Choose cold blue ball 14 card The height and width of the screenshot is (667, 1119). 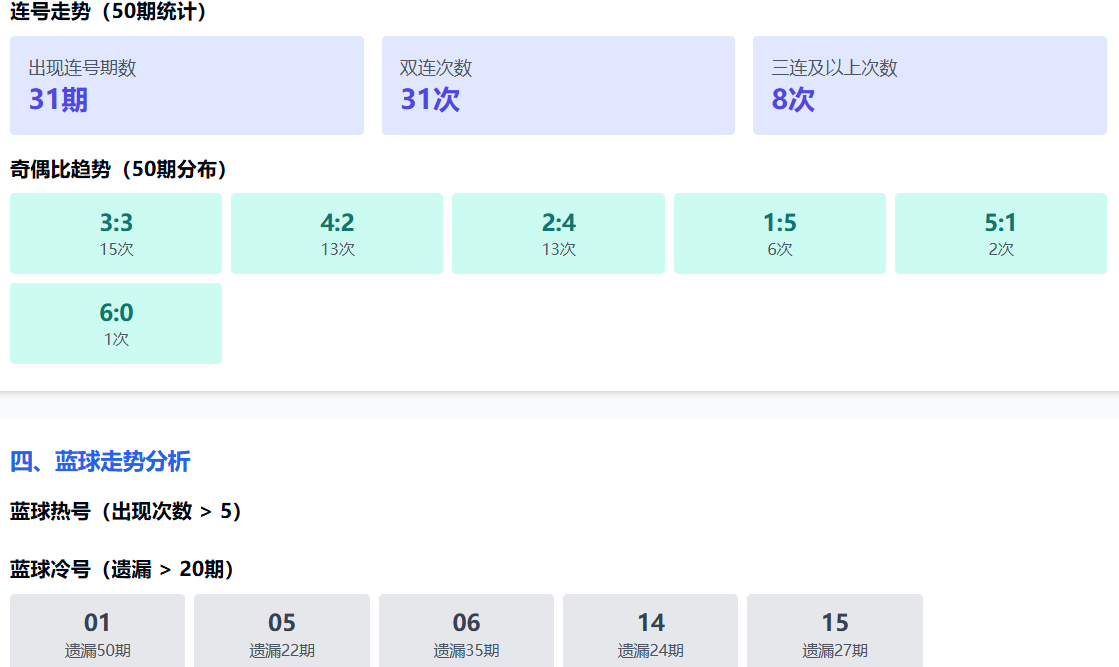[x=650, y=632]
